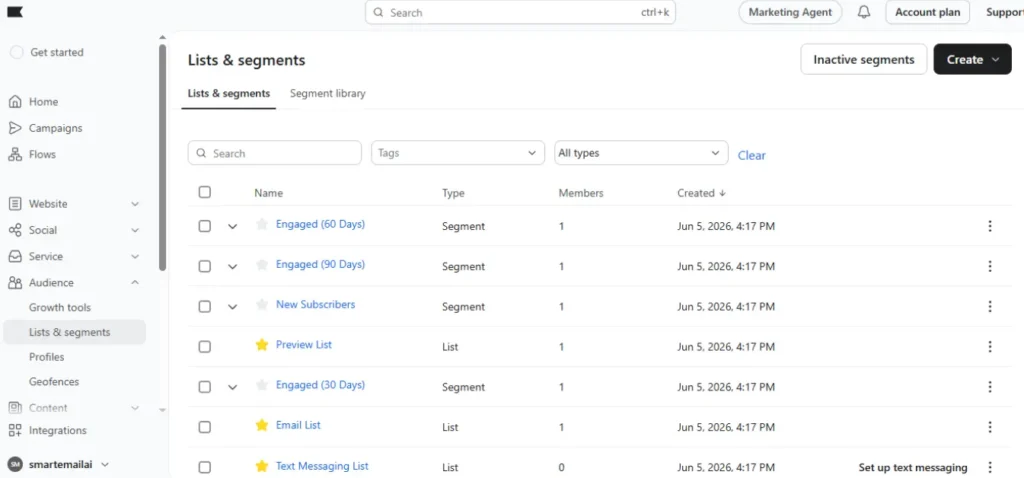Open Growth tools in sidebar

[60, 308]
